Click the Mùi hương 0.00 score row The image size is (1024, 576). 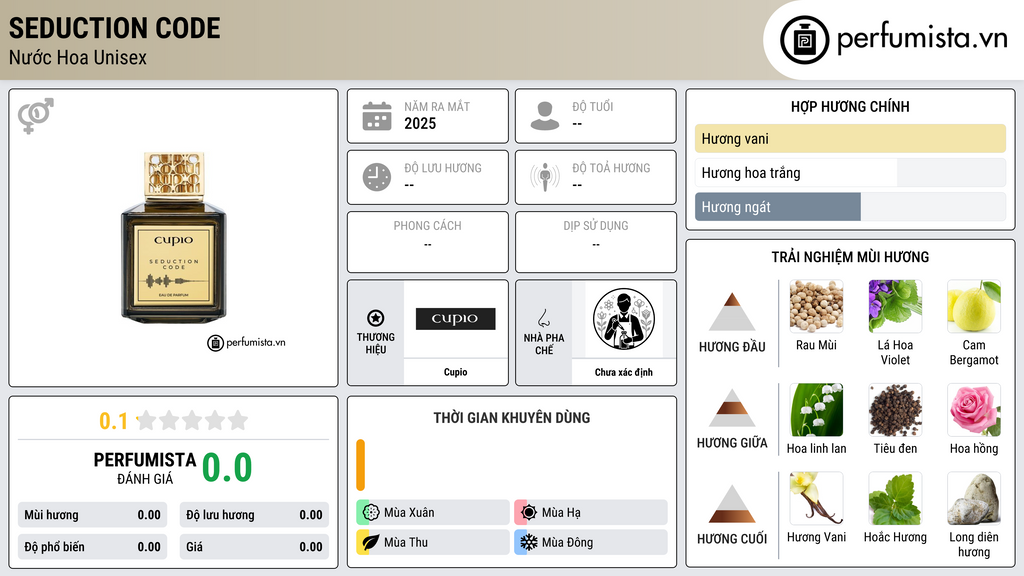click(x=92, y=515)
